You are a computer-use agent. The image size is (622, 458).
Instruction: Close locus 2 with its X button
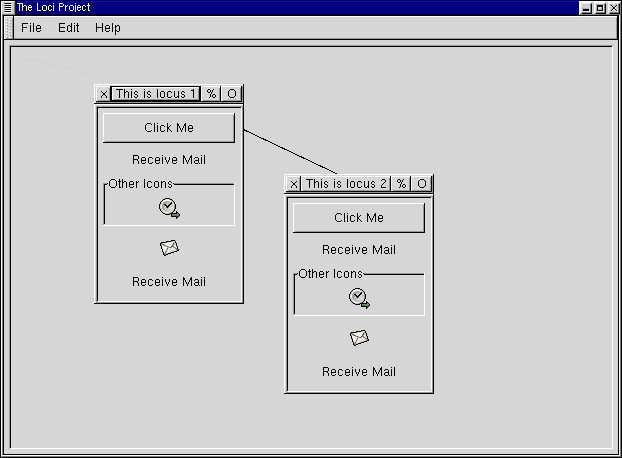tap(294, 184)
